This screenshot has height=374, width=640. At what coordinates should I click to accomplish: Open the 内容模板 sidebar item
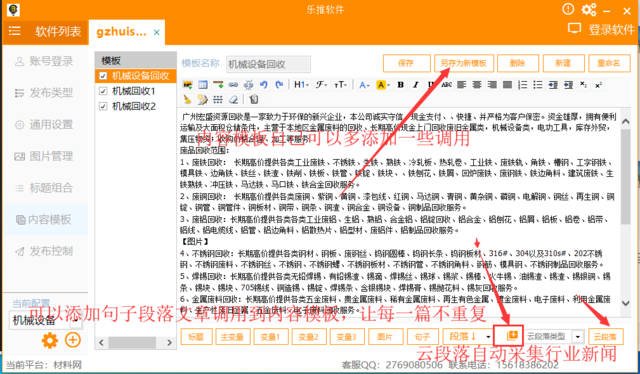pyautogui.click(x=44, y=219)
